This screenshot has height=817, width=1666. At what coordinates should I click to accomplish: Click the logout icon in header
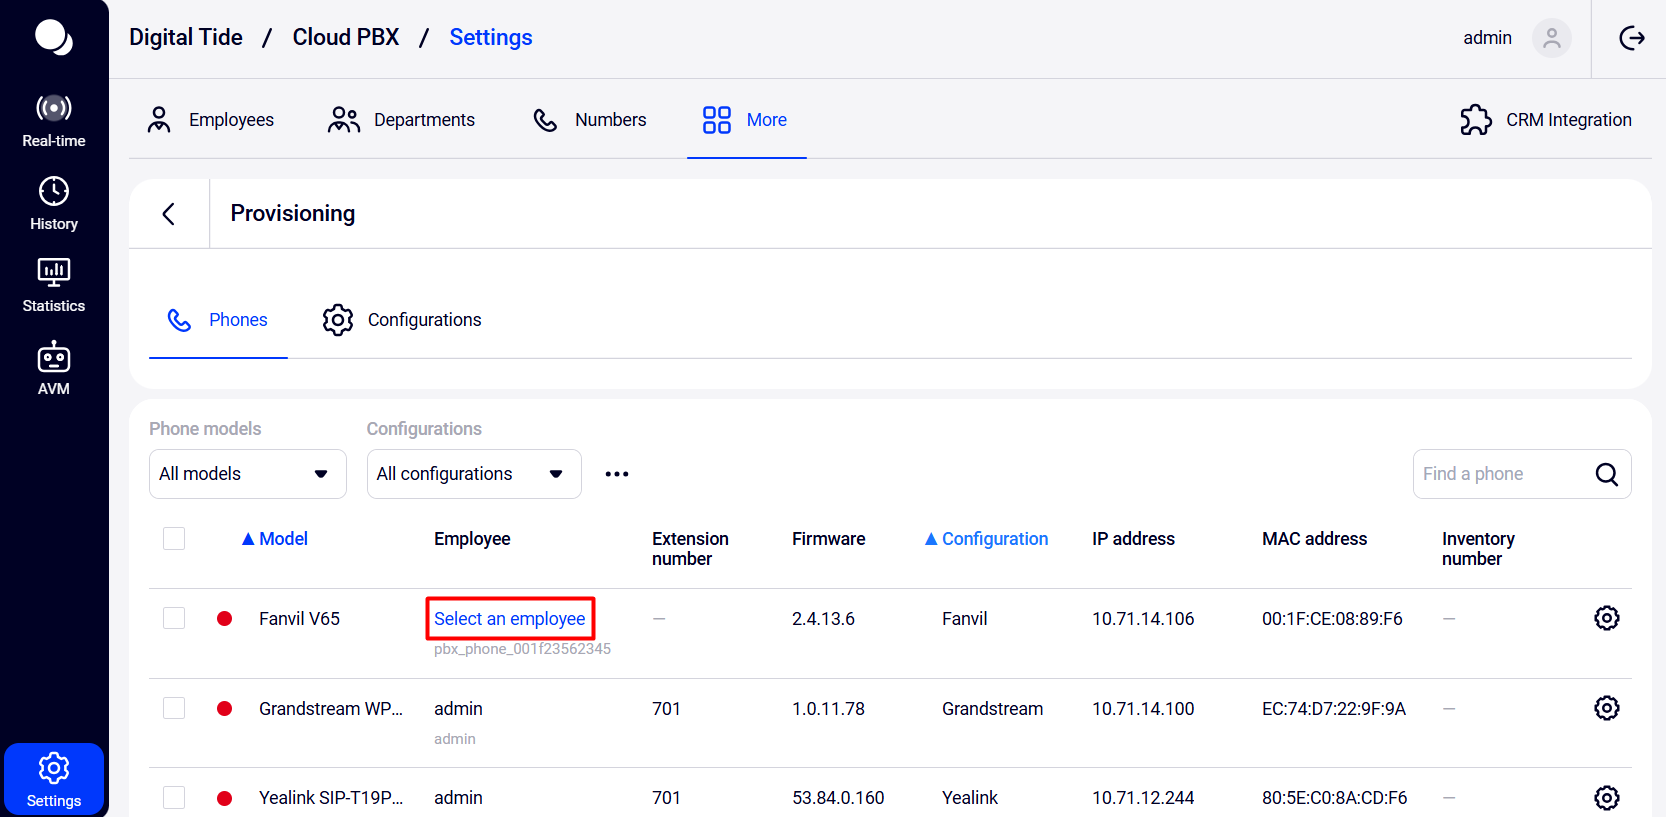click(x=1631, y=38)
